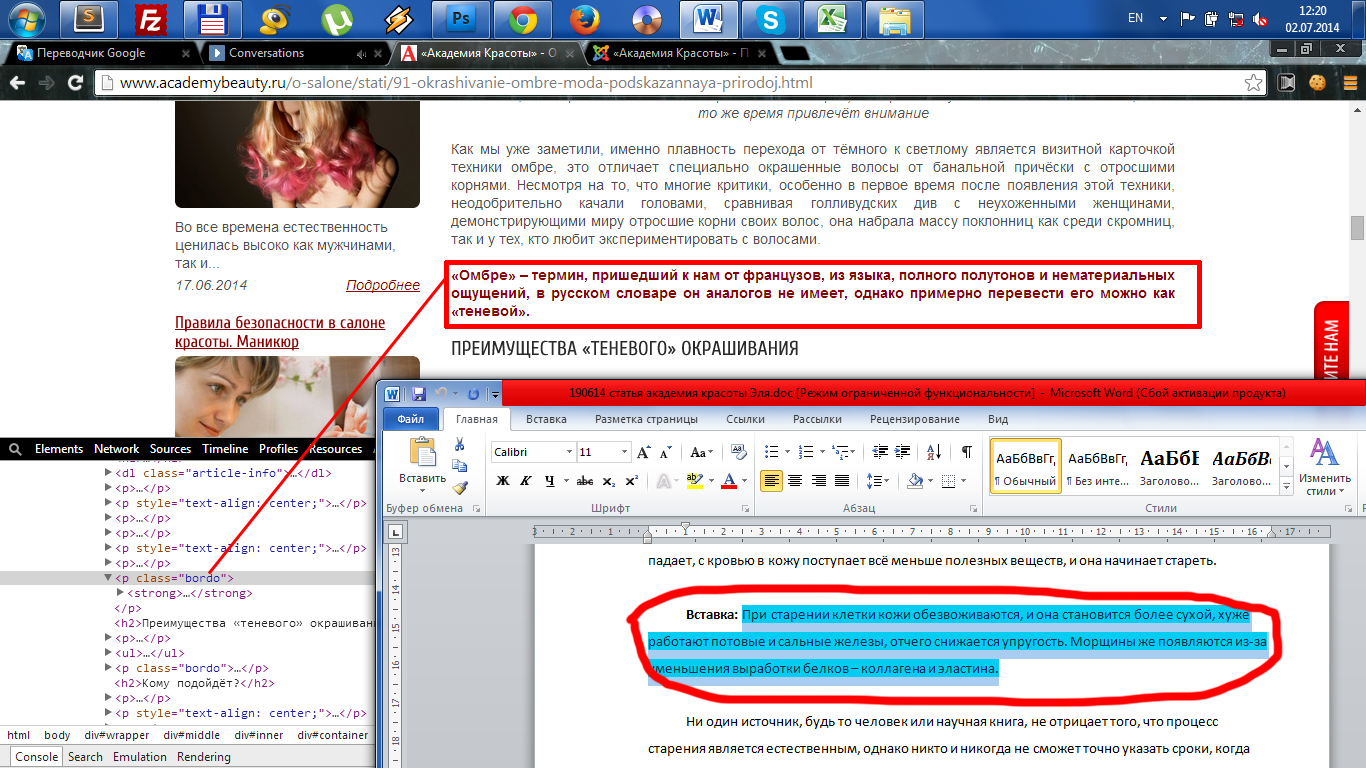This screenshot has width=1366, height=768.
Task: Open Skype from the taskbar
Action: [x=770, y=20]
